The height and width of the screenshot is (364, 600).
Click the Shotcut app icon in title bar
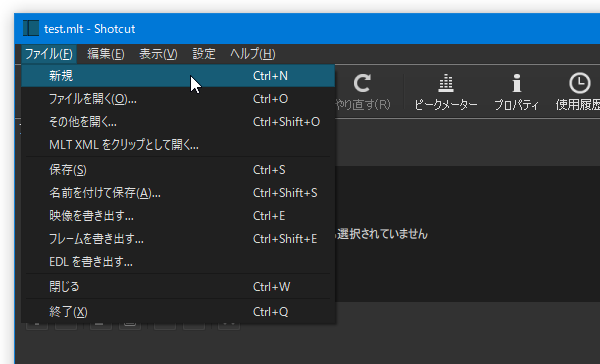(x=31, y=29)
